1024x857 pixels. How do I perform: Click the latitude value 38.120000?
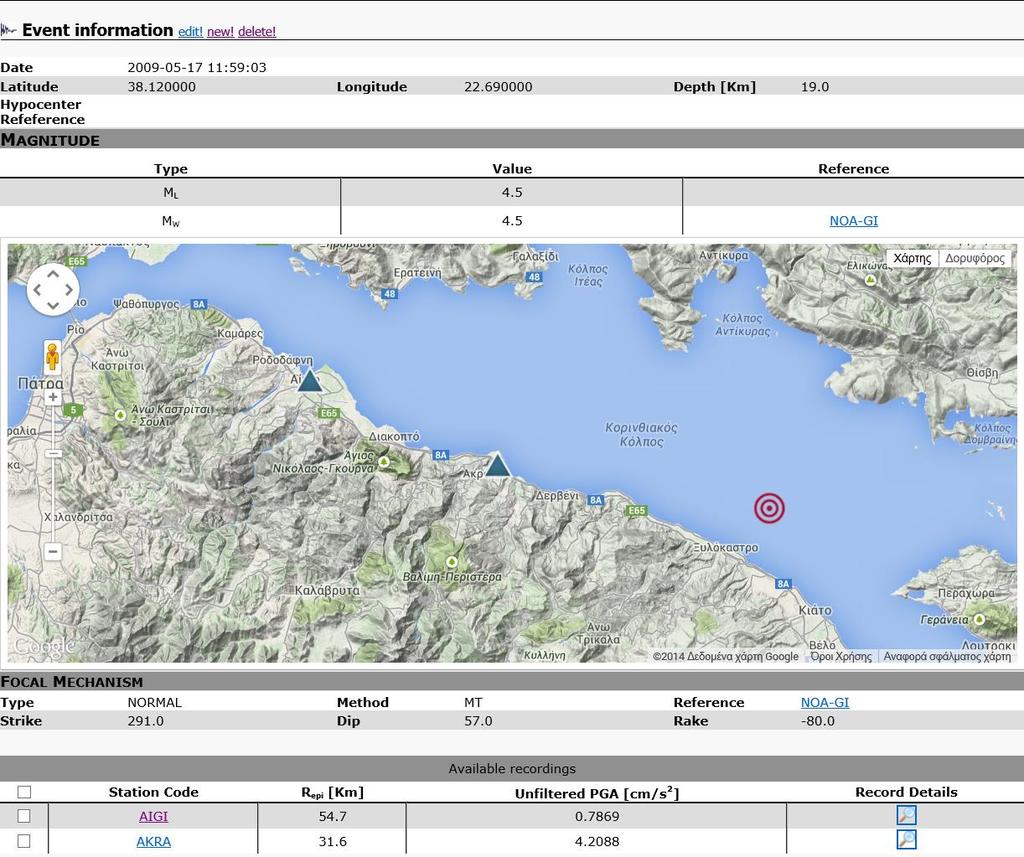(x=161, y=87)
